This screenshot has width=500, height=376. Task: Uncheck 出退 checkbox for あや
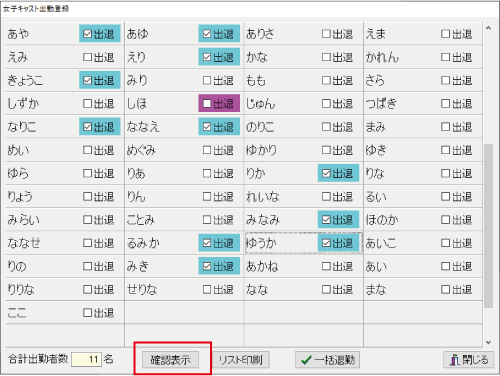coord(87,34)
